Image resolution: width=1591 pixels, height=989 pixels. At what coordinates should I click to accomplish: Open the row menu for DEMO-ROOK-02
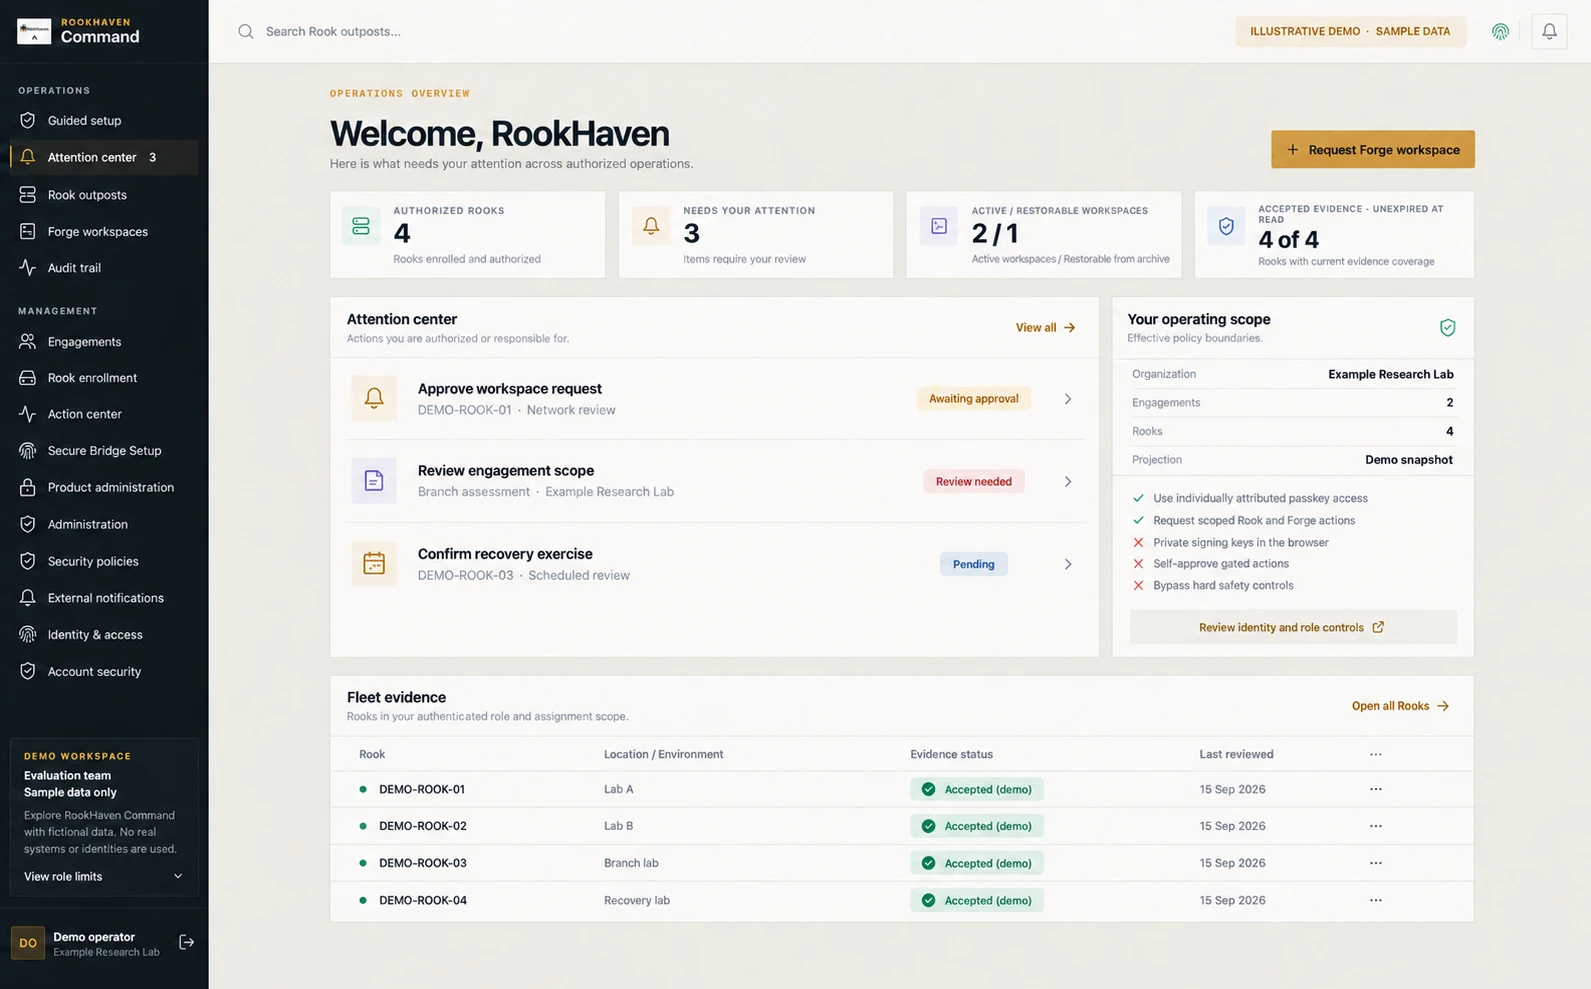click(1376, 826)
